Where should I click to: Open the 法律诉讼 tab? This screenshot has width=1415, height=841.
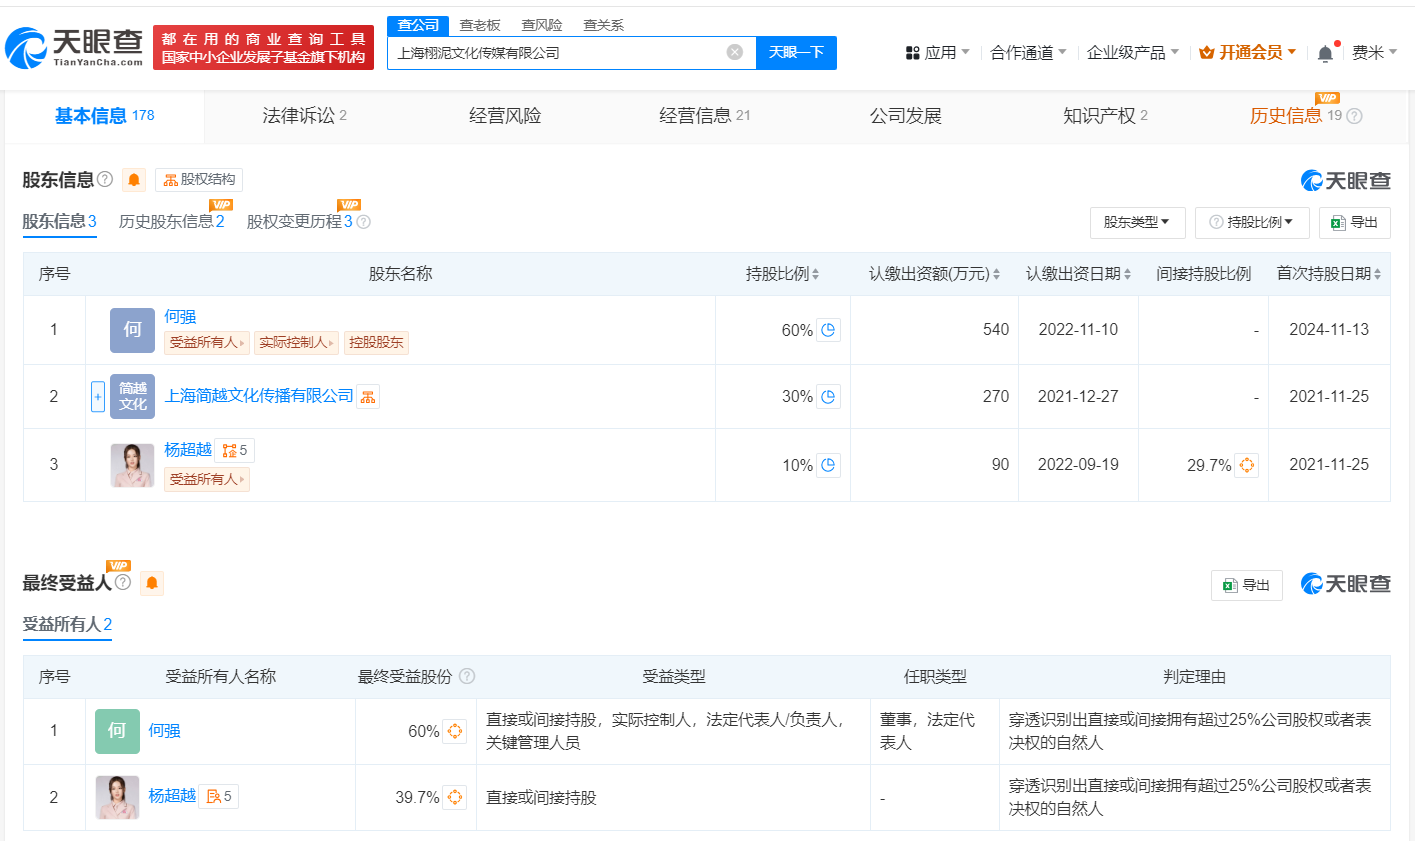(x=304, y=116)
